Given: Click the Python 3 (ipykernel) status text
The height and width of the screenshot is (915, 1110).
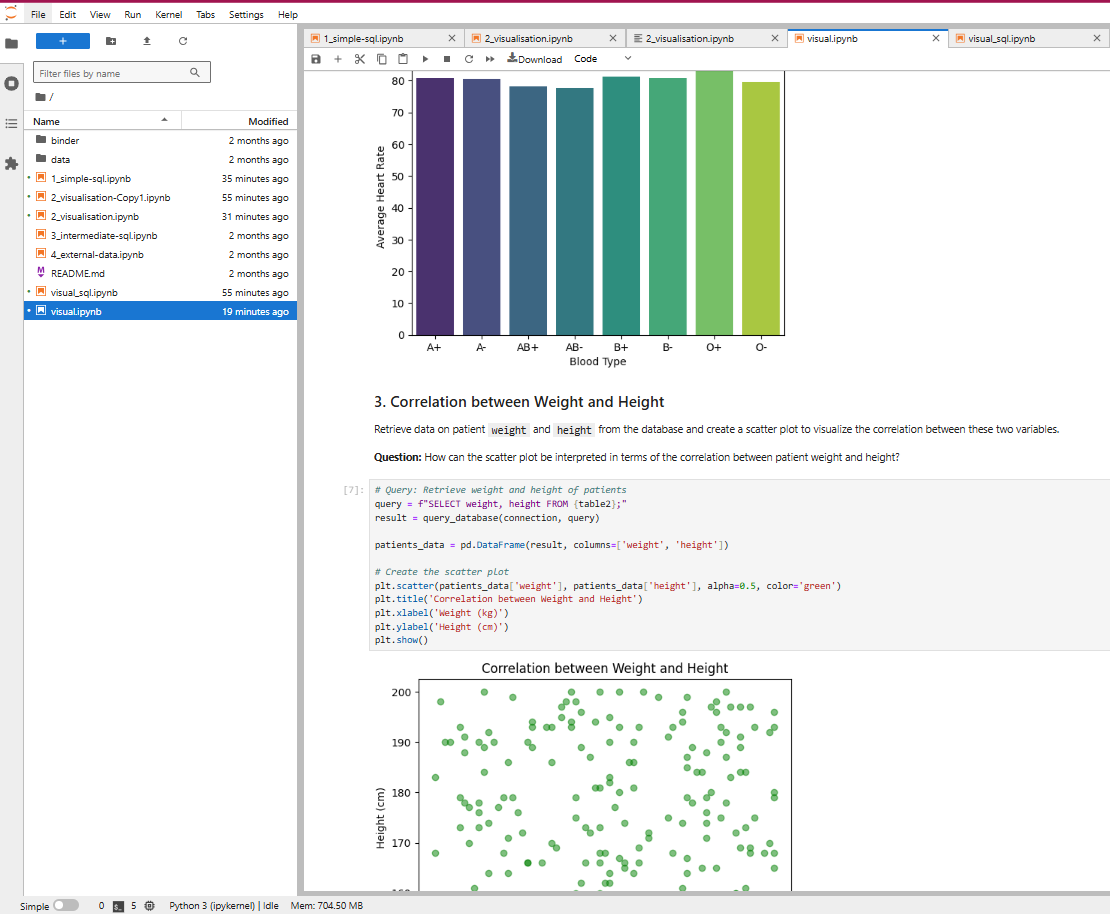Looking at the screenshot, I should pos(224,906).
